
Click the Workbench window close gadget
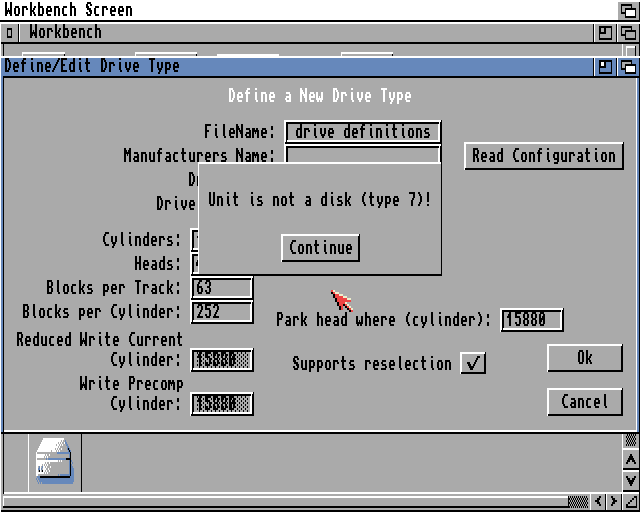(x=10, y=32)
